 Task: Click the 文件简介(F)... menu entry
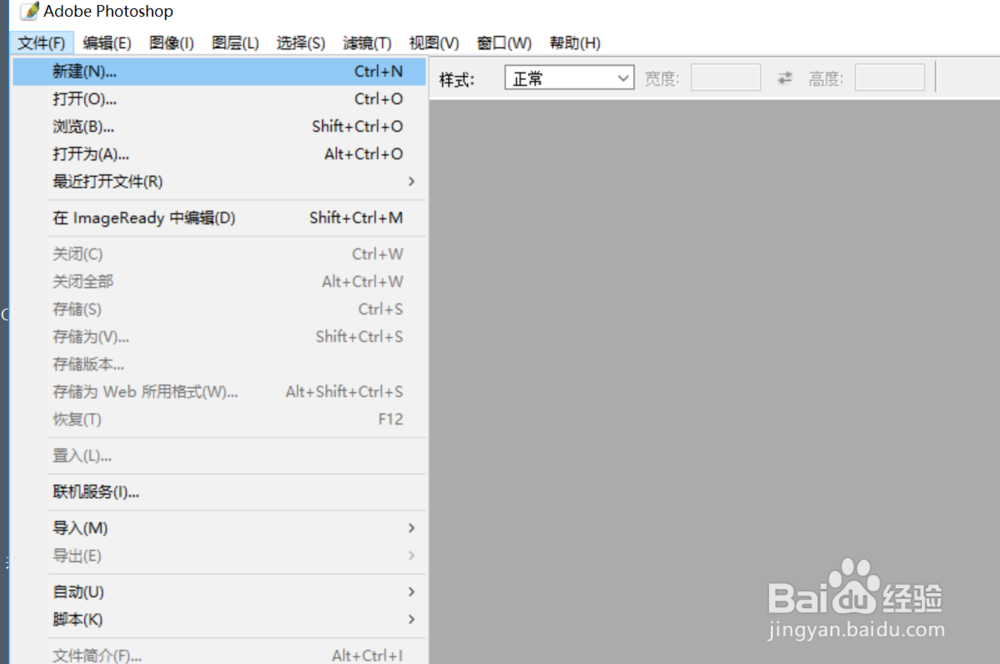219,654
